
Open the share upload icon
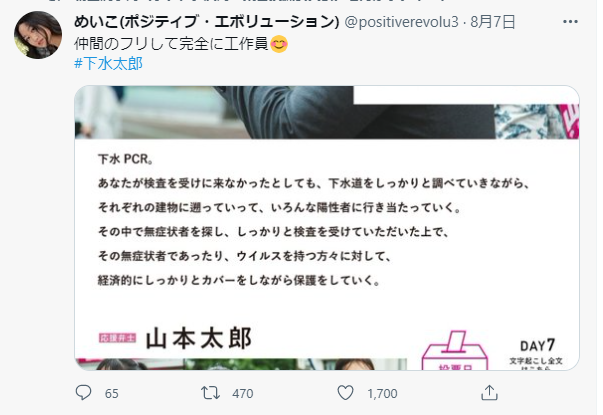tap(489, 393)
